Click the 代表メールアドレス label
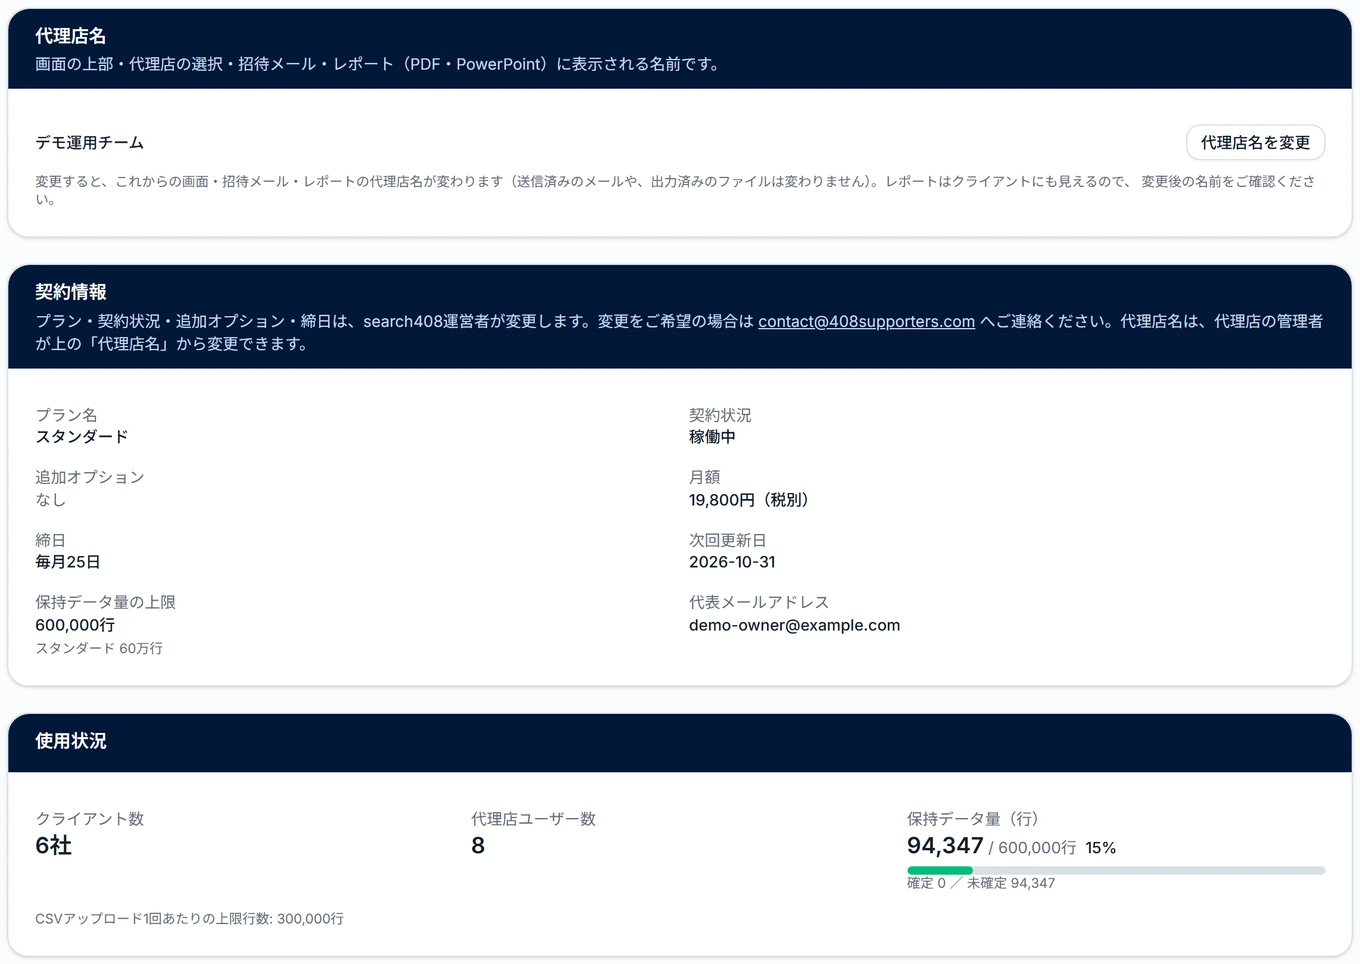The width and height of the screenshot is (1360, 964). click(759, 602)
